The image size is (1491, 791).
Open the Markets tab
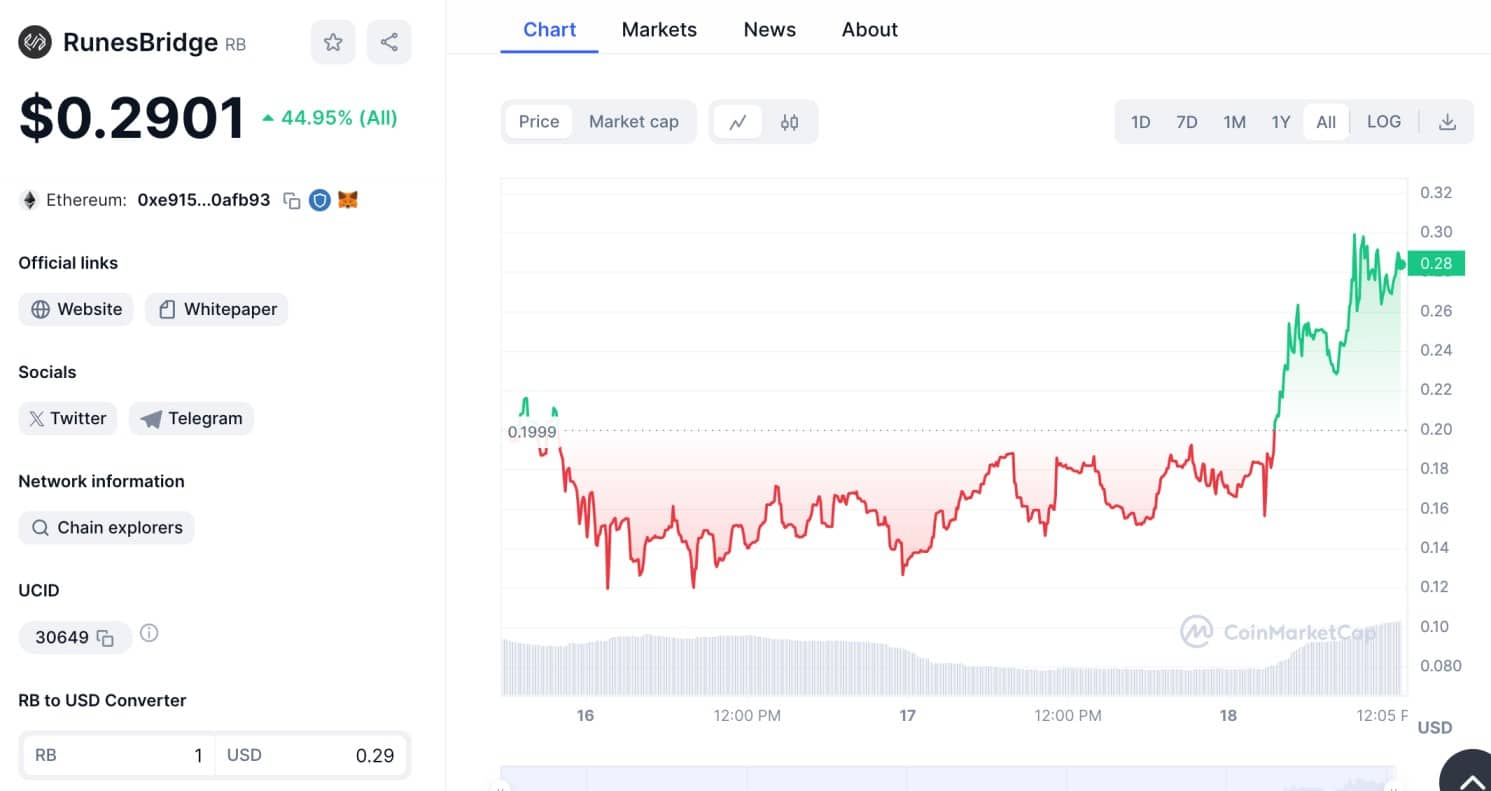click(659, 30)
